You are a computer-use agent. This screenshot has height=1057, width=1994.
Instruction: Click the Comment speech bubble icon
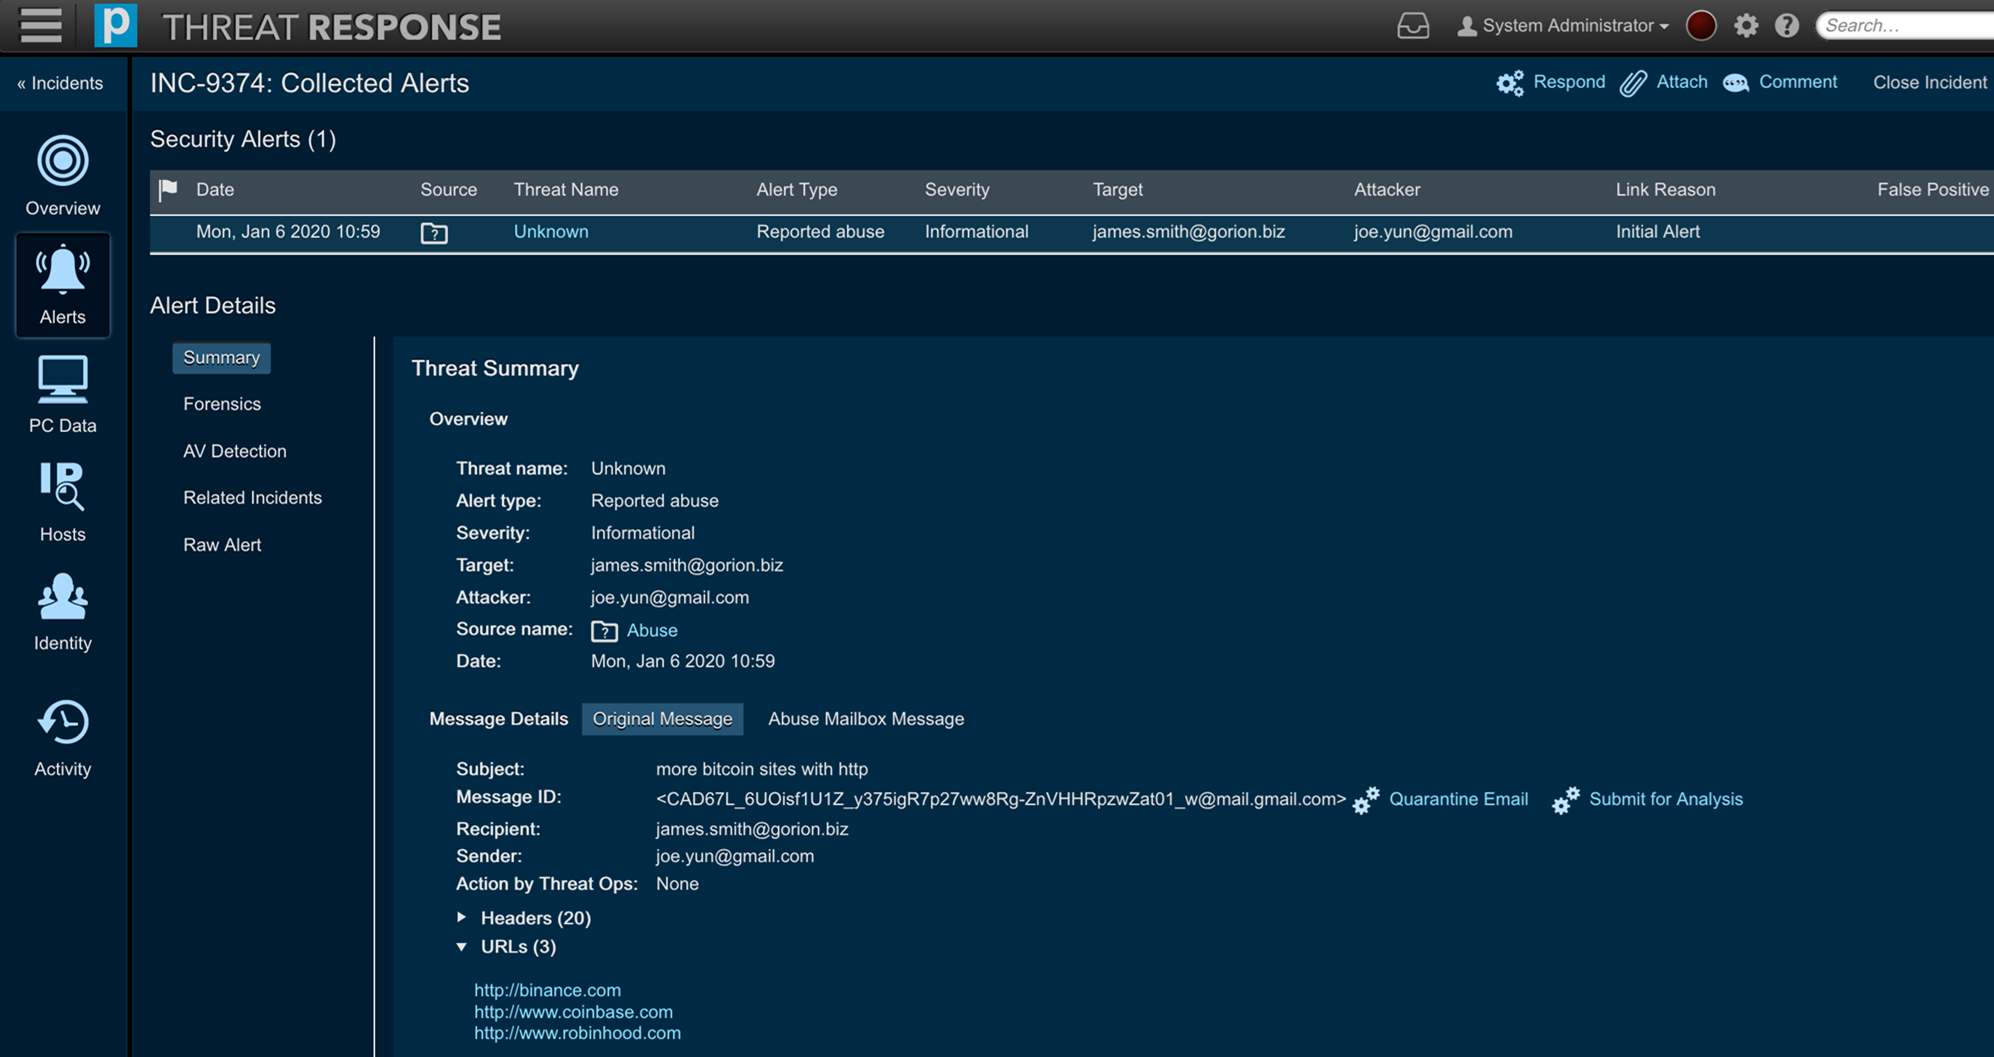(x=1736, y=83)
